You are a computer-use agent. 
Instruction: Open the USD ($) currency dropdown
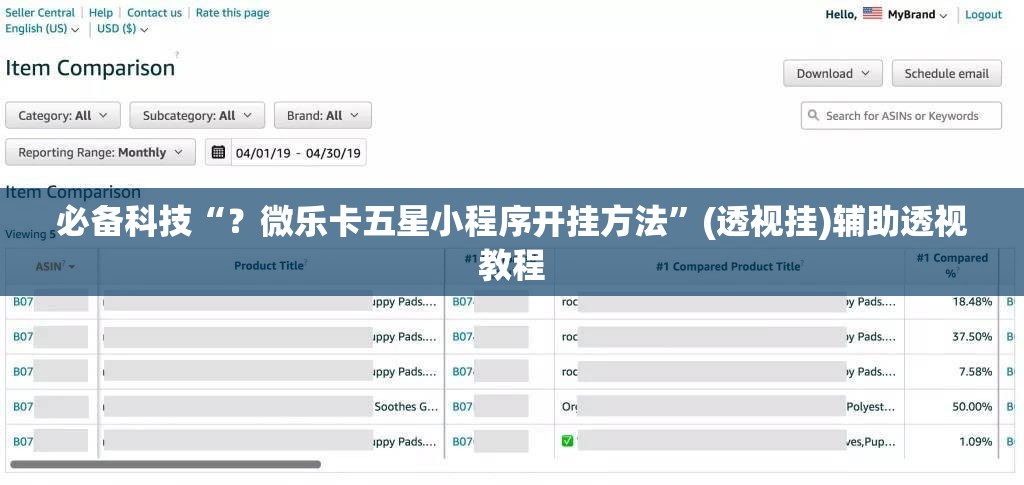123,29
